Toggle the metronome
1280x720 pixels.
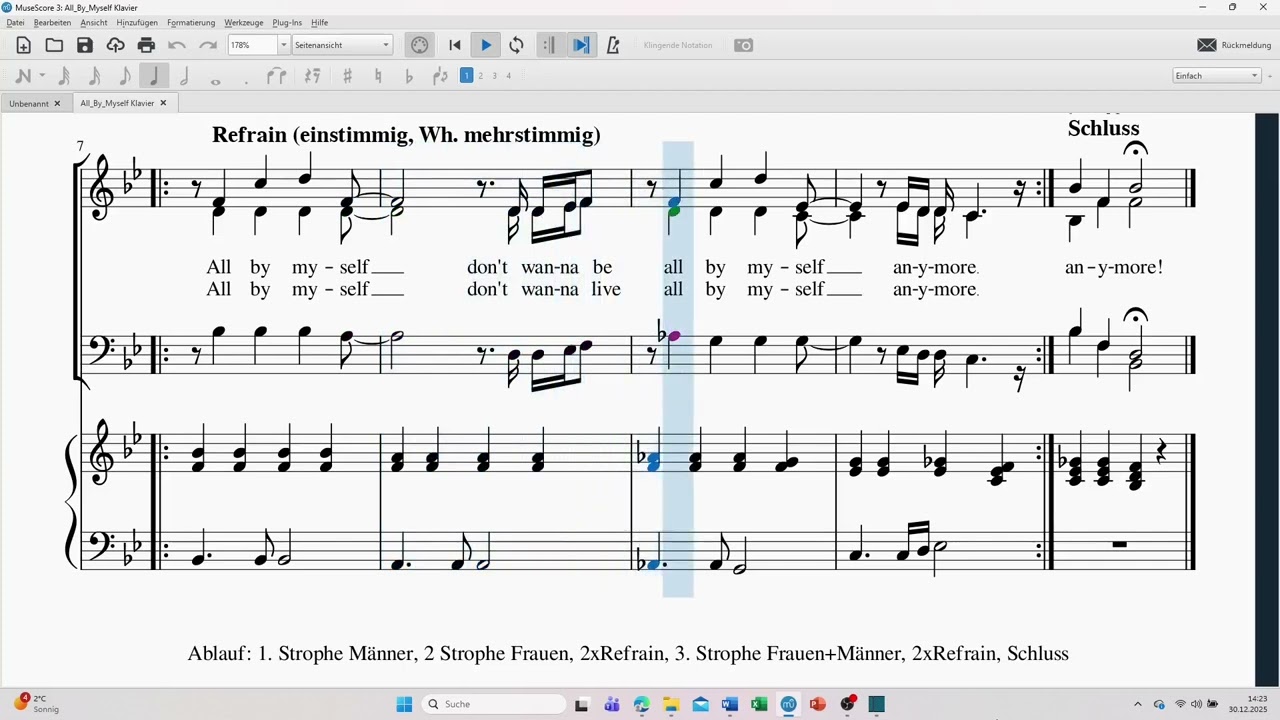tap(613, 45)
